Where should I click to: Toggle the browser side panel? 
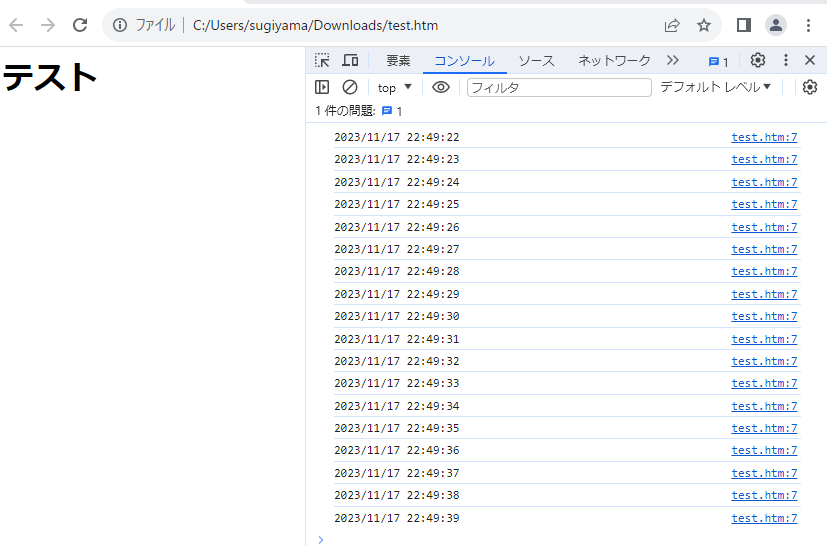click(744, 25)
